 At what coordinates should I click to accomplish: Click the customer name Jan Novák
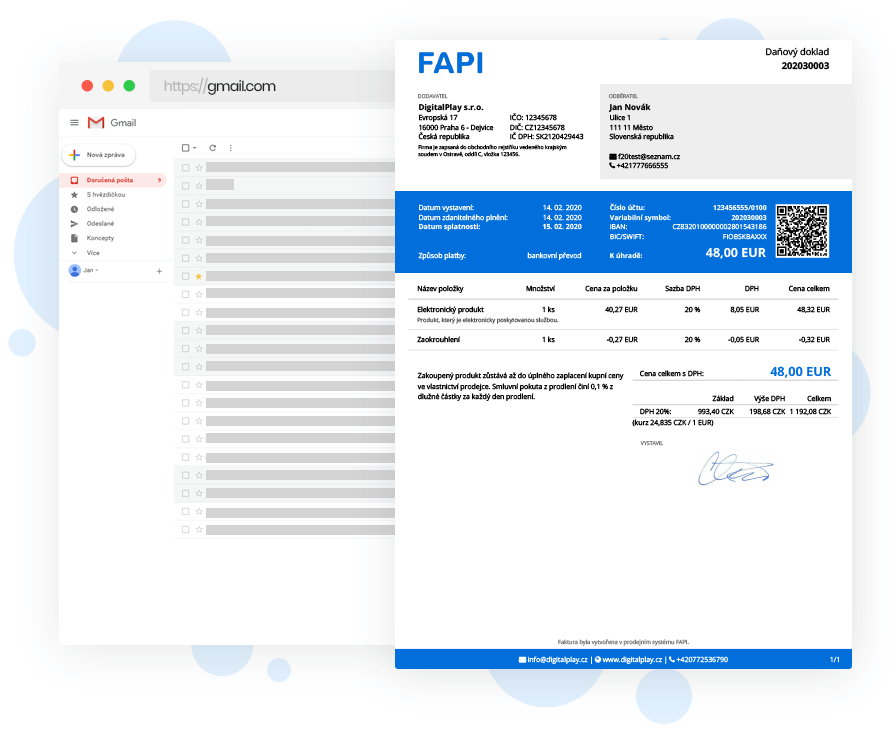pos(630,107)
